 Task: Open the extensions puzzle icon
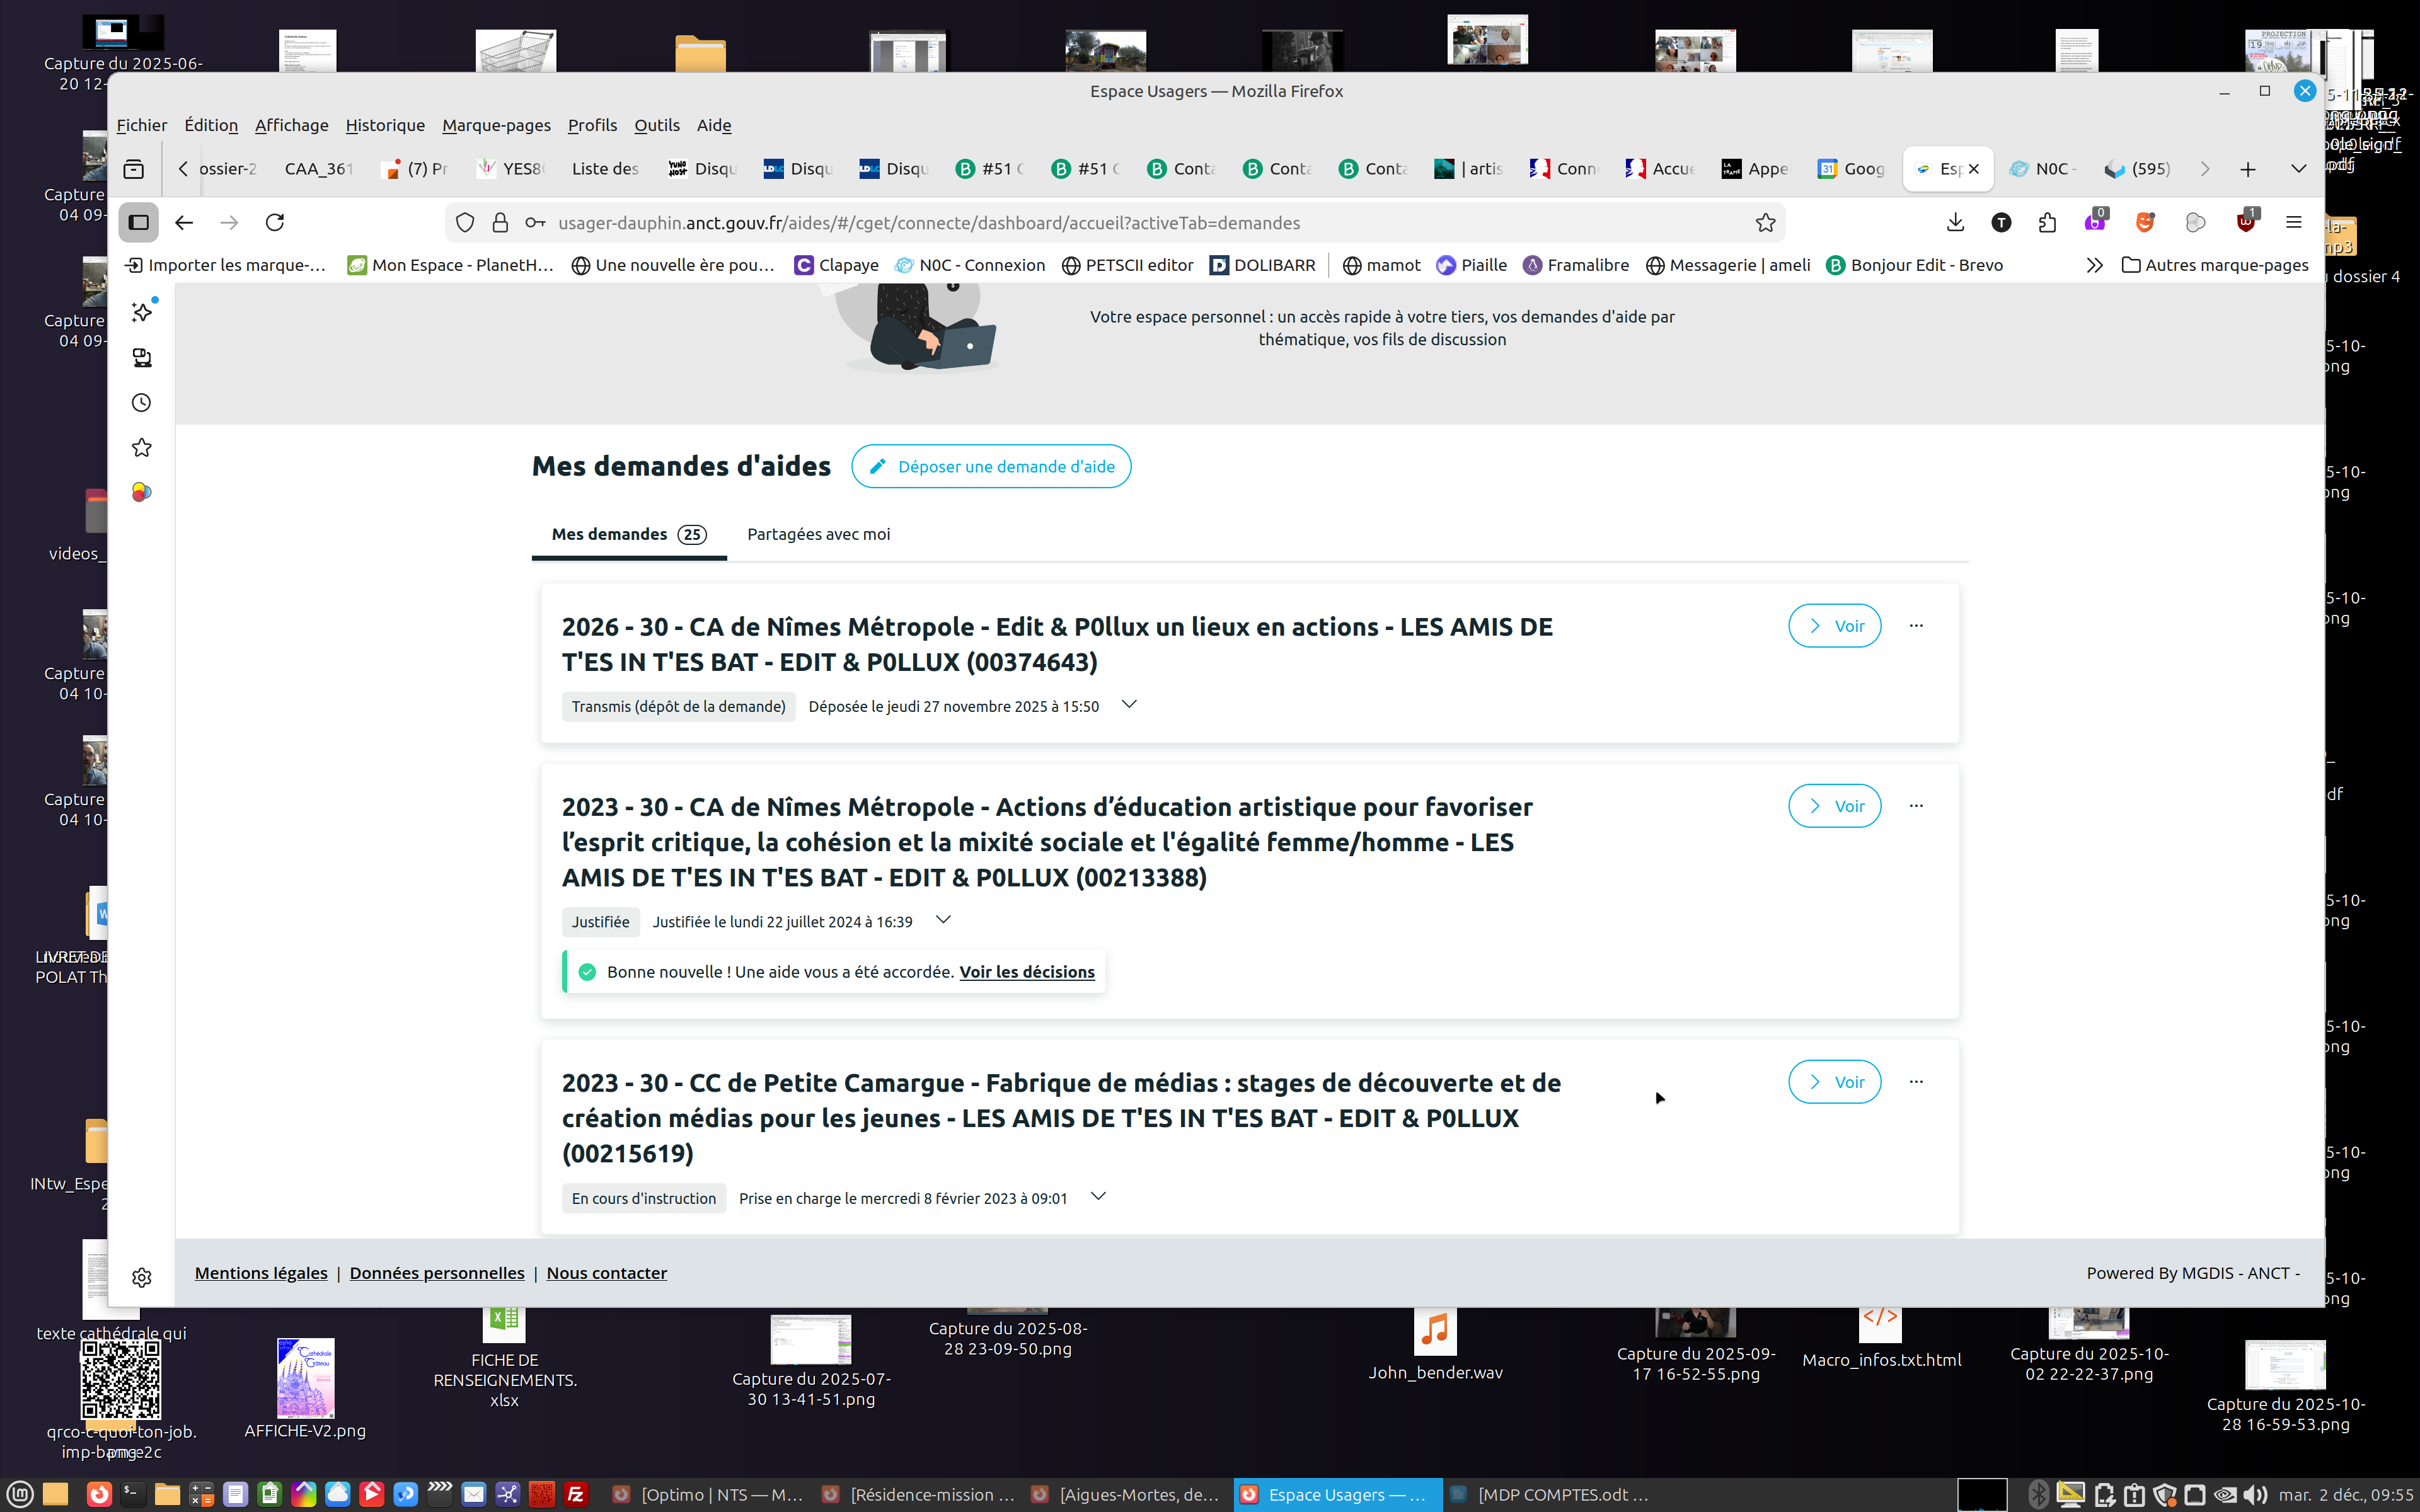click(x=2047, y=222)
